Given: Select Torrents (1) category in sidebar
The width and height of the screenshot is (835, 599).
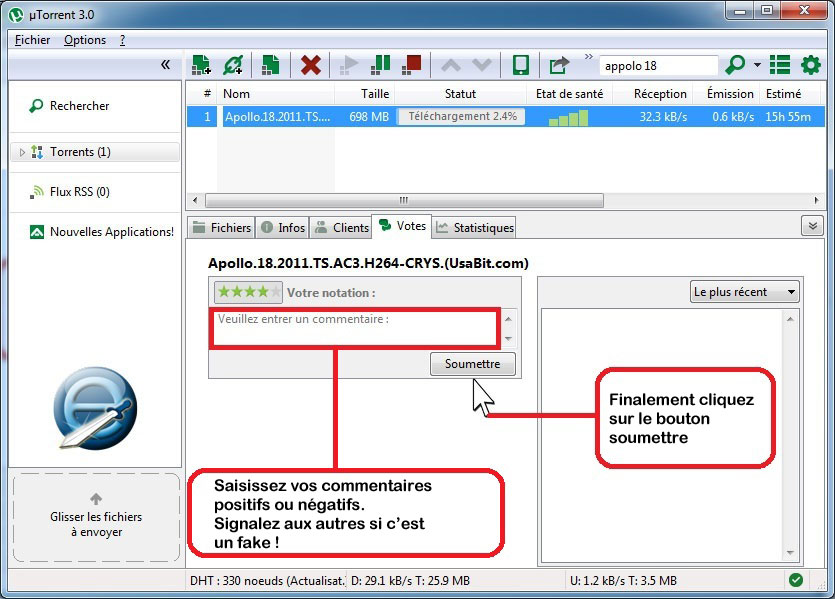Looking at the screenshot, I should pyautogui.click(x=95, y=152).
